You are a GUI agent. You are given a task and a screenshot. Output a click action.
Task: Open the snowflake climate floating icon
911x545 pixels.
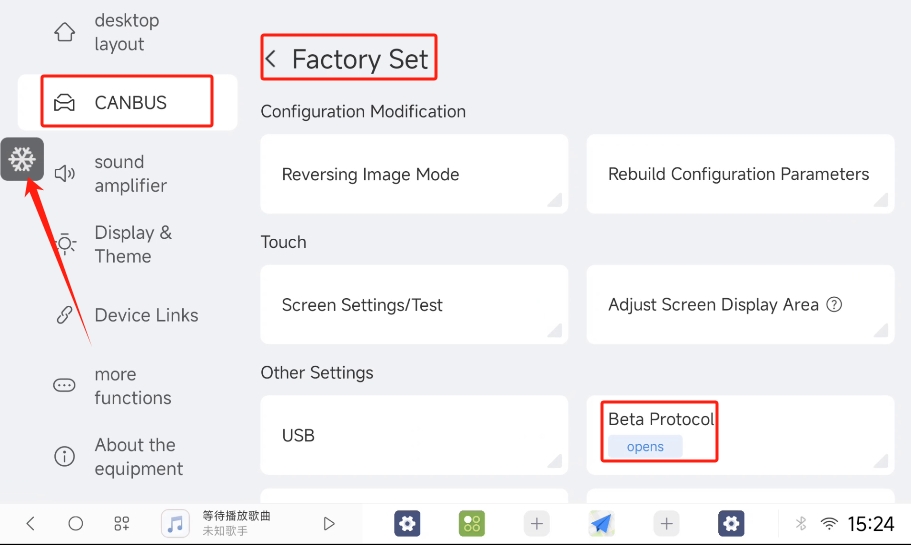[x=22, y=159]
